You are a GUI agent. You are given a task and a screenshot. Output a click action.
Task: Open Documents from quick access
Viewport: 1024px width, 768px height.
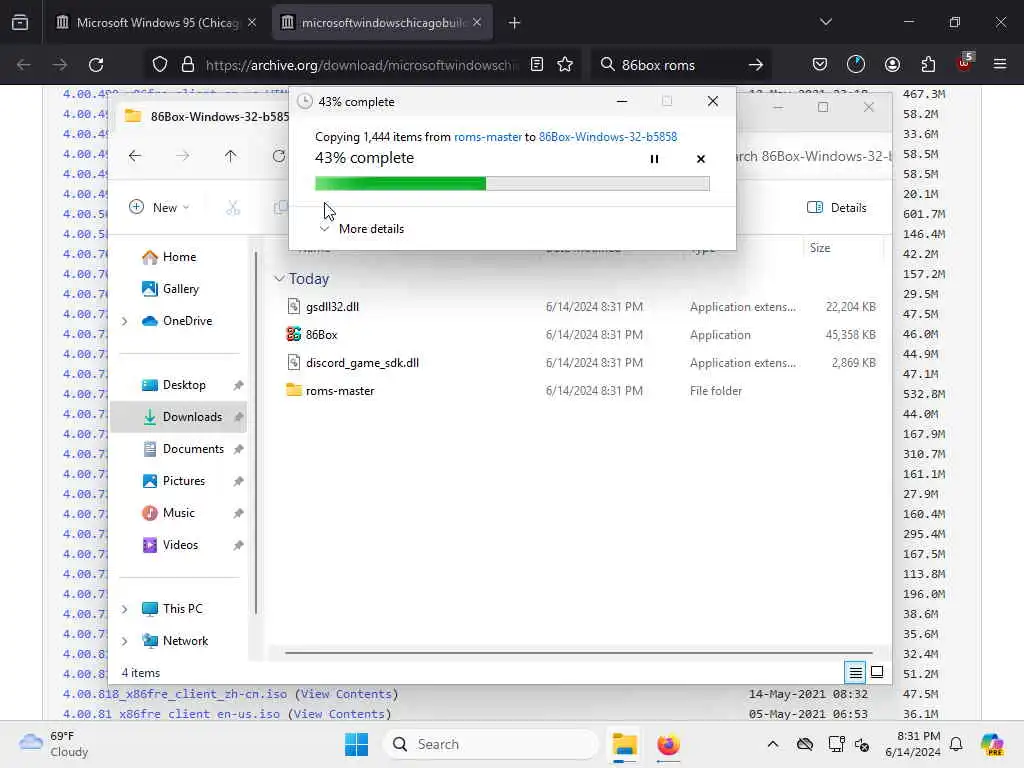(x=180, y=449)
